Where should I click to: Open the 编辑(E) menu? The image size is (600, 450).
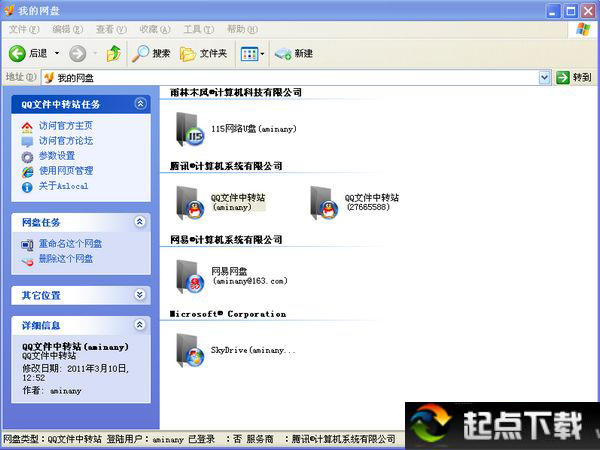point(67,29)
